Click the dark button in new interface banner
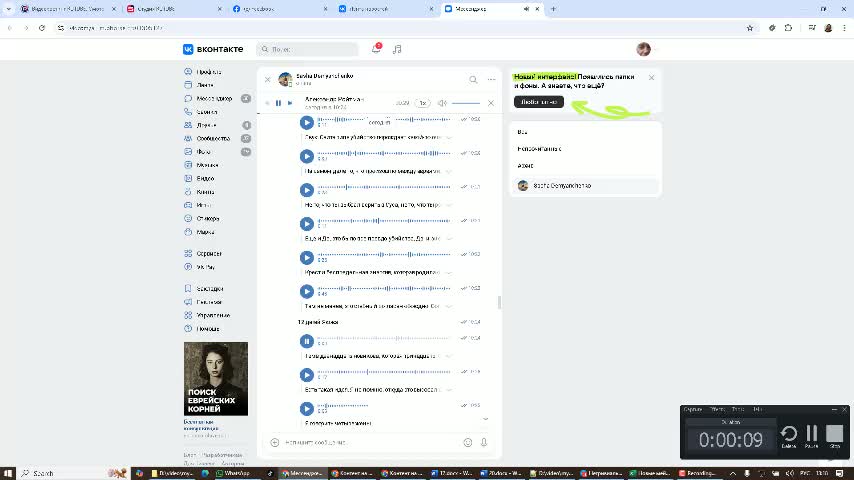Screen dimensions: 854x480 click(x=539, y=102)
